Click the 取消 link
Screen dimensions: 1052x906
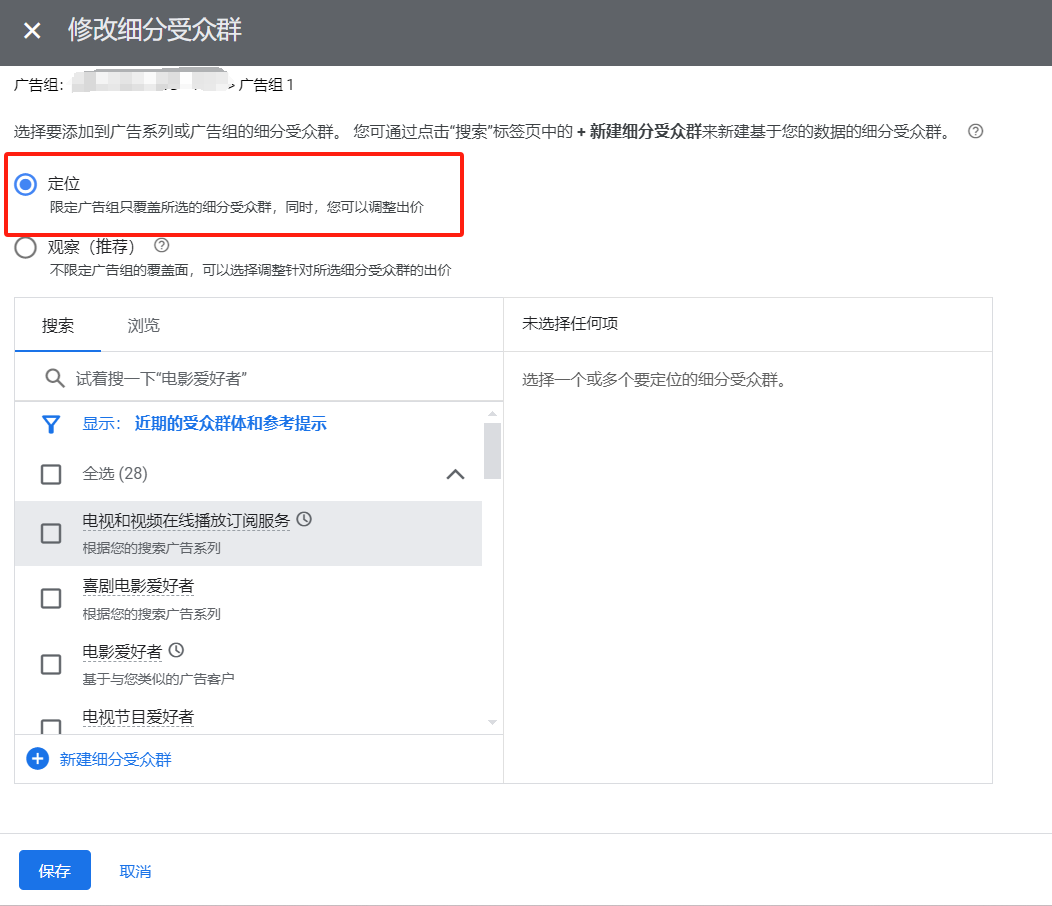[135, 871]
